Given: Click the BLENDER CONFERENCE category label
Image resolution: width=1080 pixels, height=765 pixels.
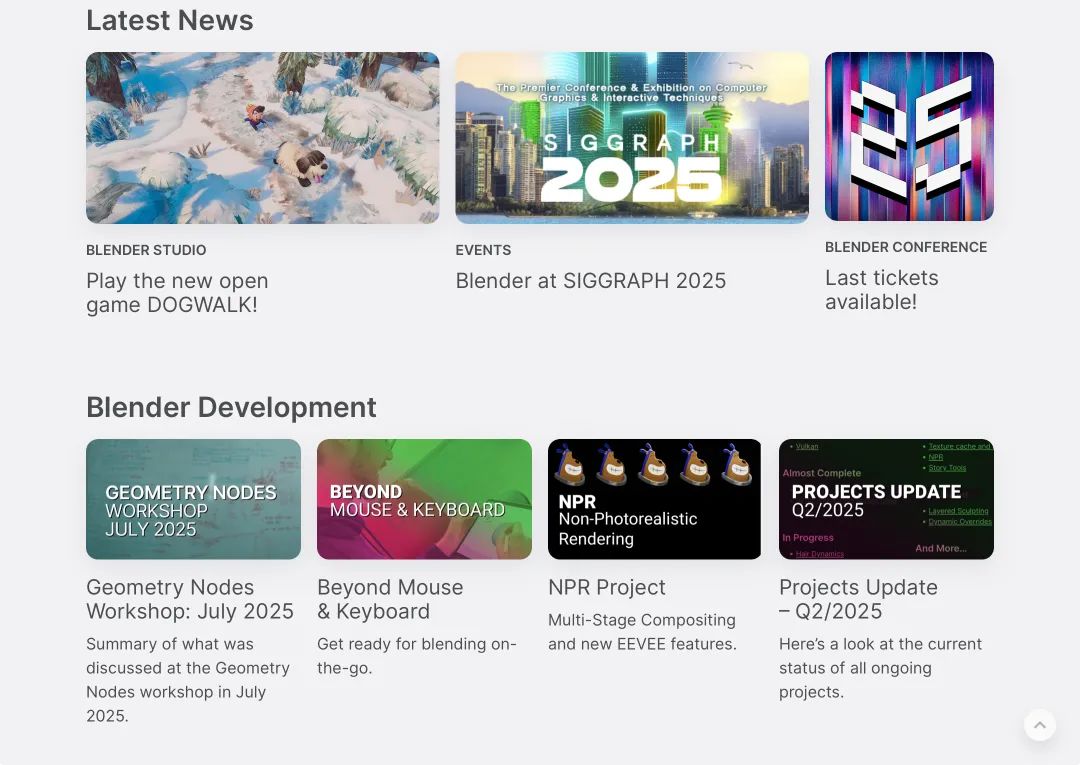Looking at the screenshot, I should pos(906,247).
